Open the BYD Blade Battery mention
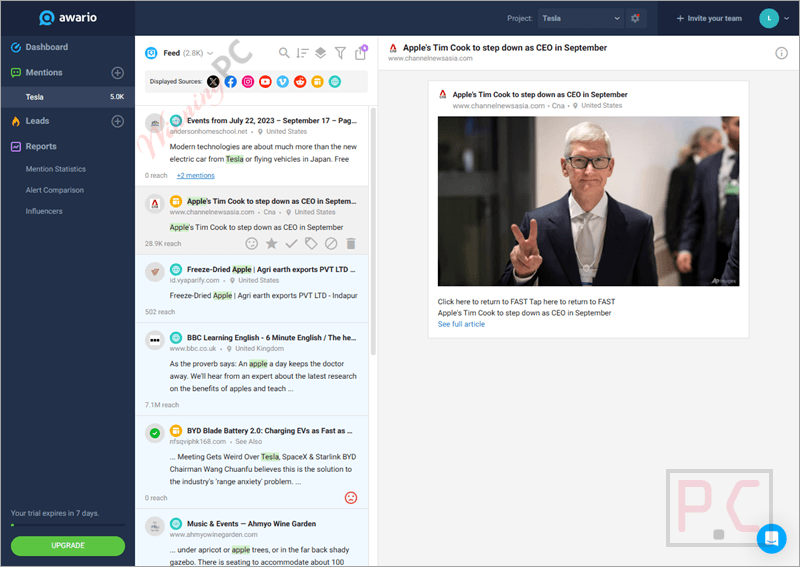This screenshot has width=800, height=567. point(252,462)
